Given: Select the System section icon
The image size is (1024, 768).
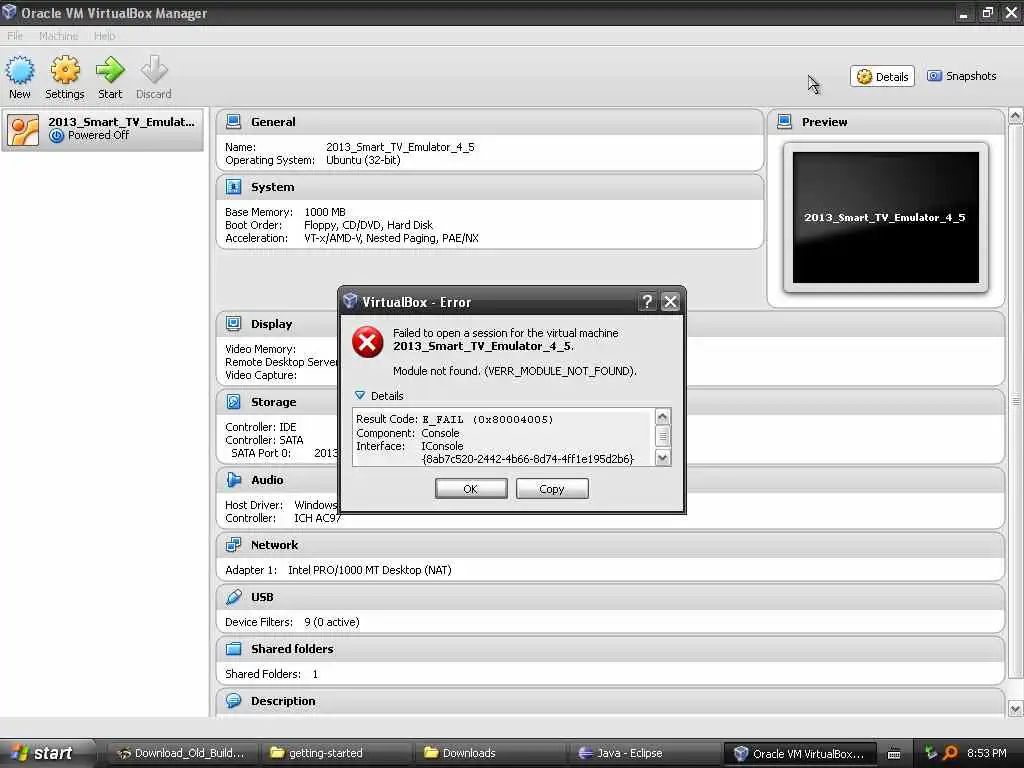Looking at the screenshot, I should tap(233, 187).
